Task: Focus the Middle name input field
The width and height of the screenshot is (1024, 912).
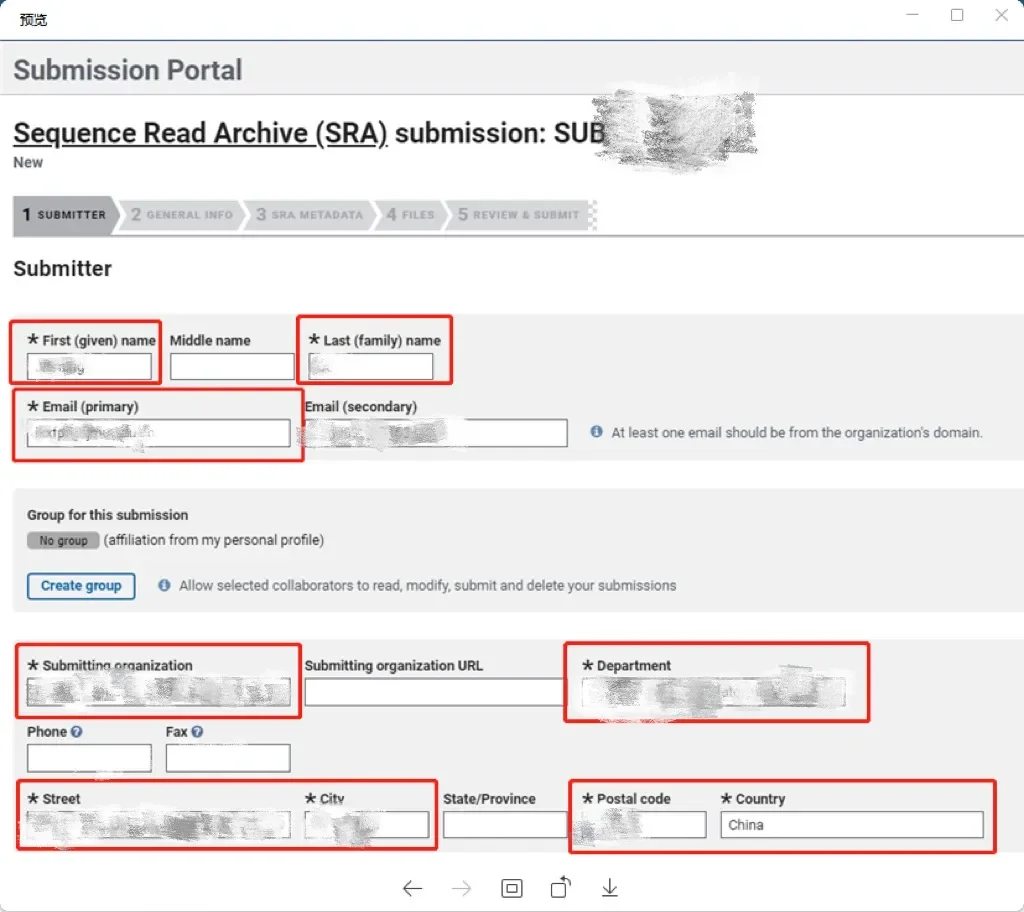Action: click(x=232, y=367)
